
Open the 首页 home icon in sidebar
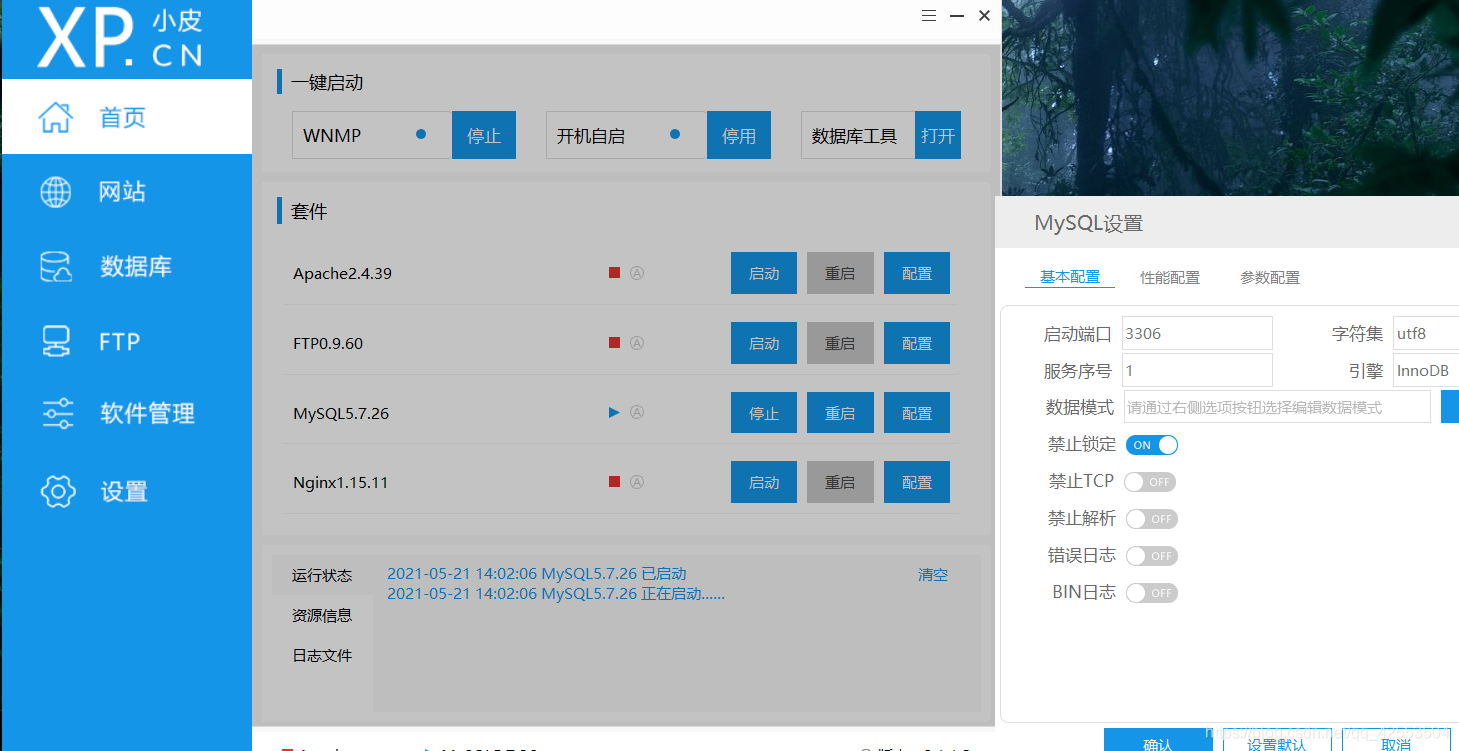tap(56, 117)
